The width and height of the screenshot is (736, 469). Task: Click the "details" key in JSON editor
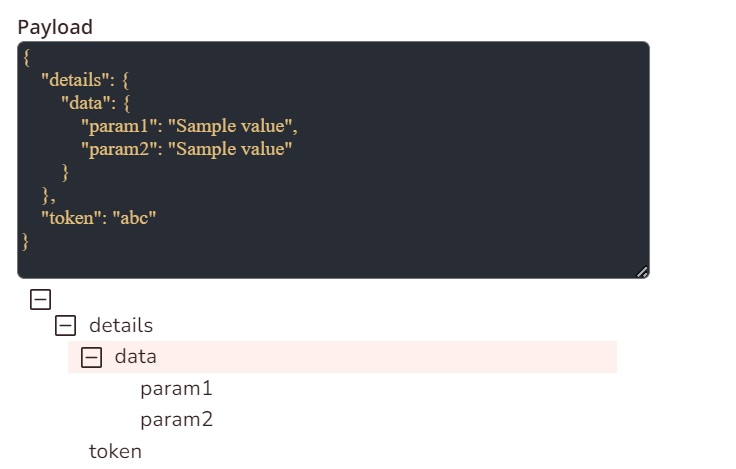click(75, 81)
